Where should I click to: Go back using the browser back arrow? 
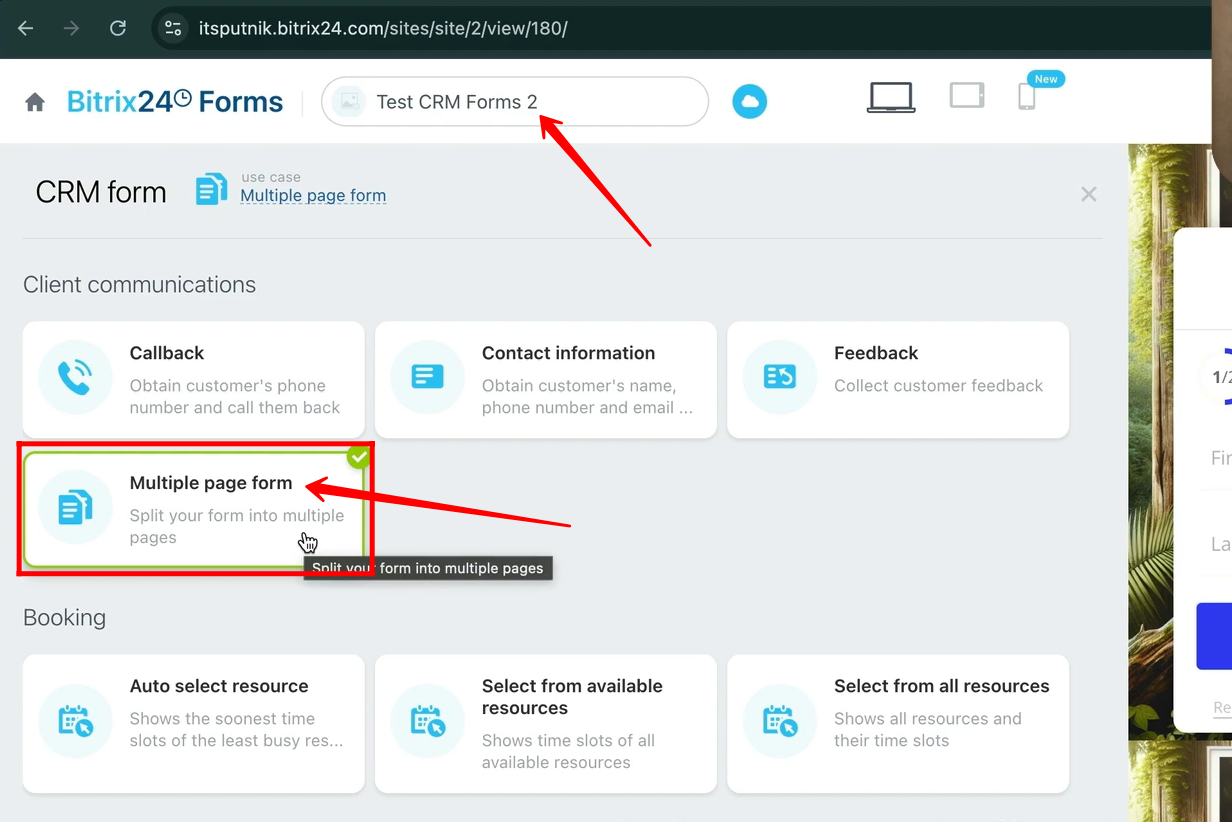(26, 28)
